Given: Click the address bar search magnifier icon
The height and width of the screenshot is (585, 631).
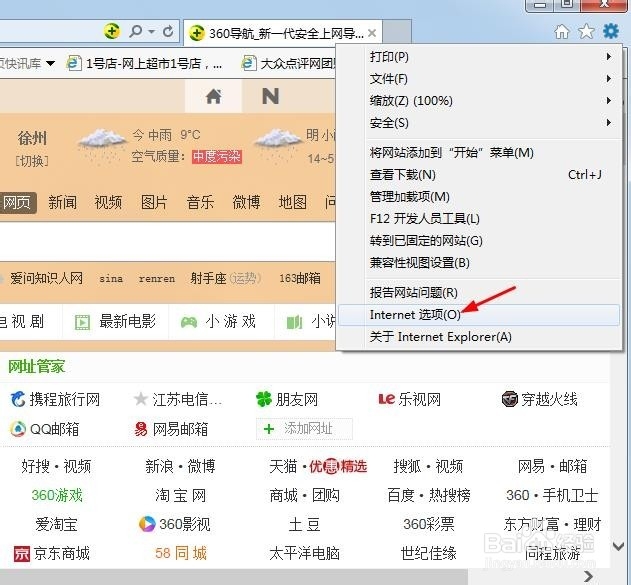Looking at the screenshot, I should (136, 31).
